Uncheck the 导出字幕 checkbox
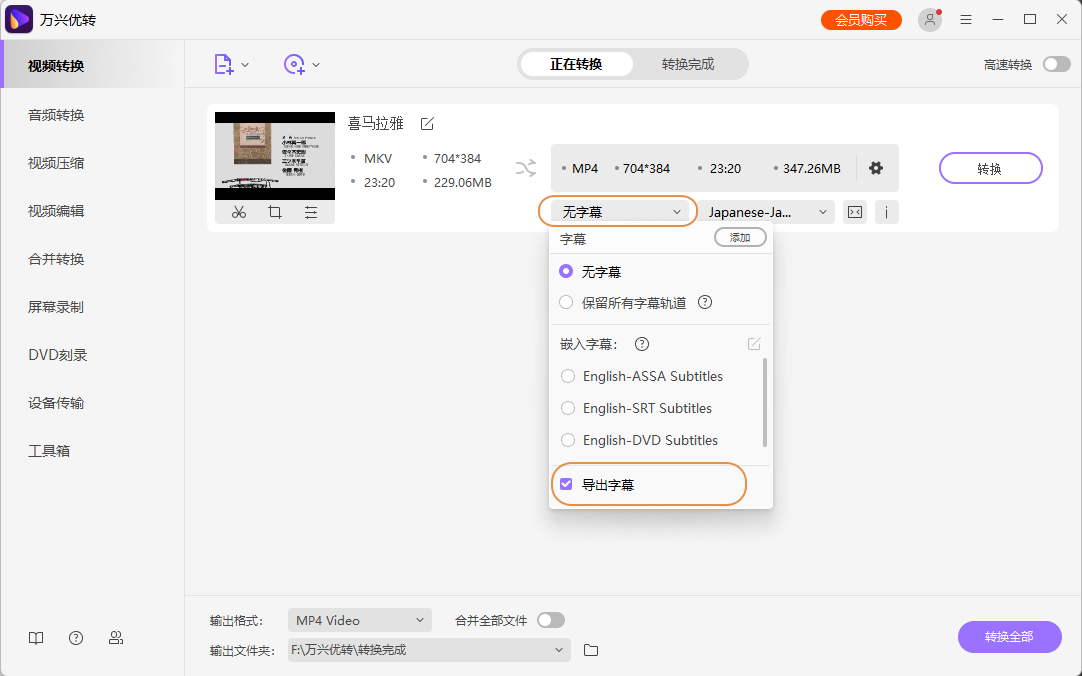The width and height of the screenshot is (1082, 676). [x=567, y=485]
